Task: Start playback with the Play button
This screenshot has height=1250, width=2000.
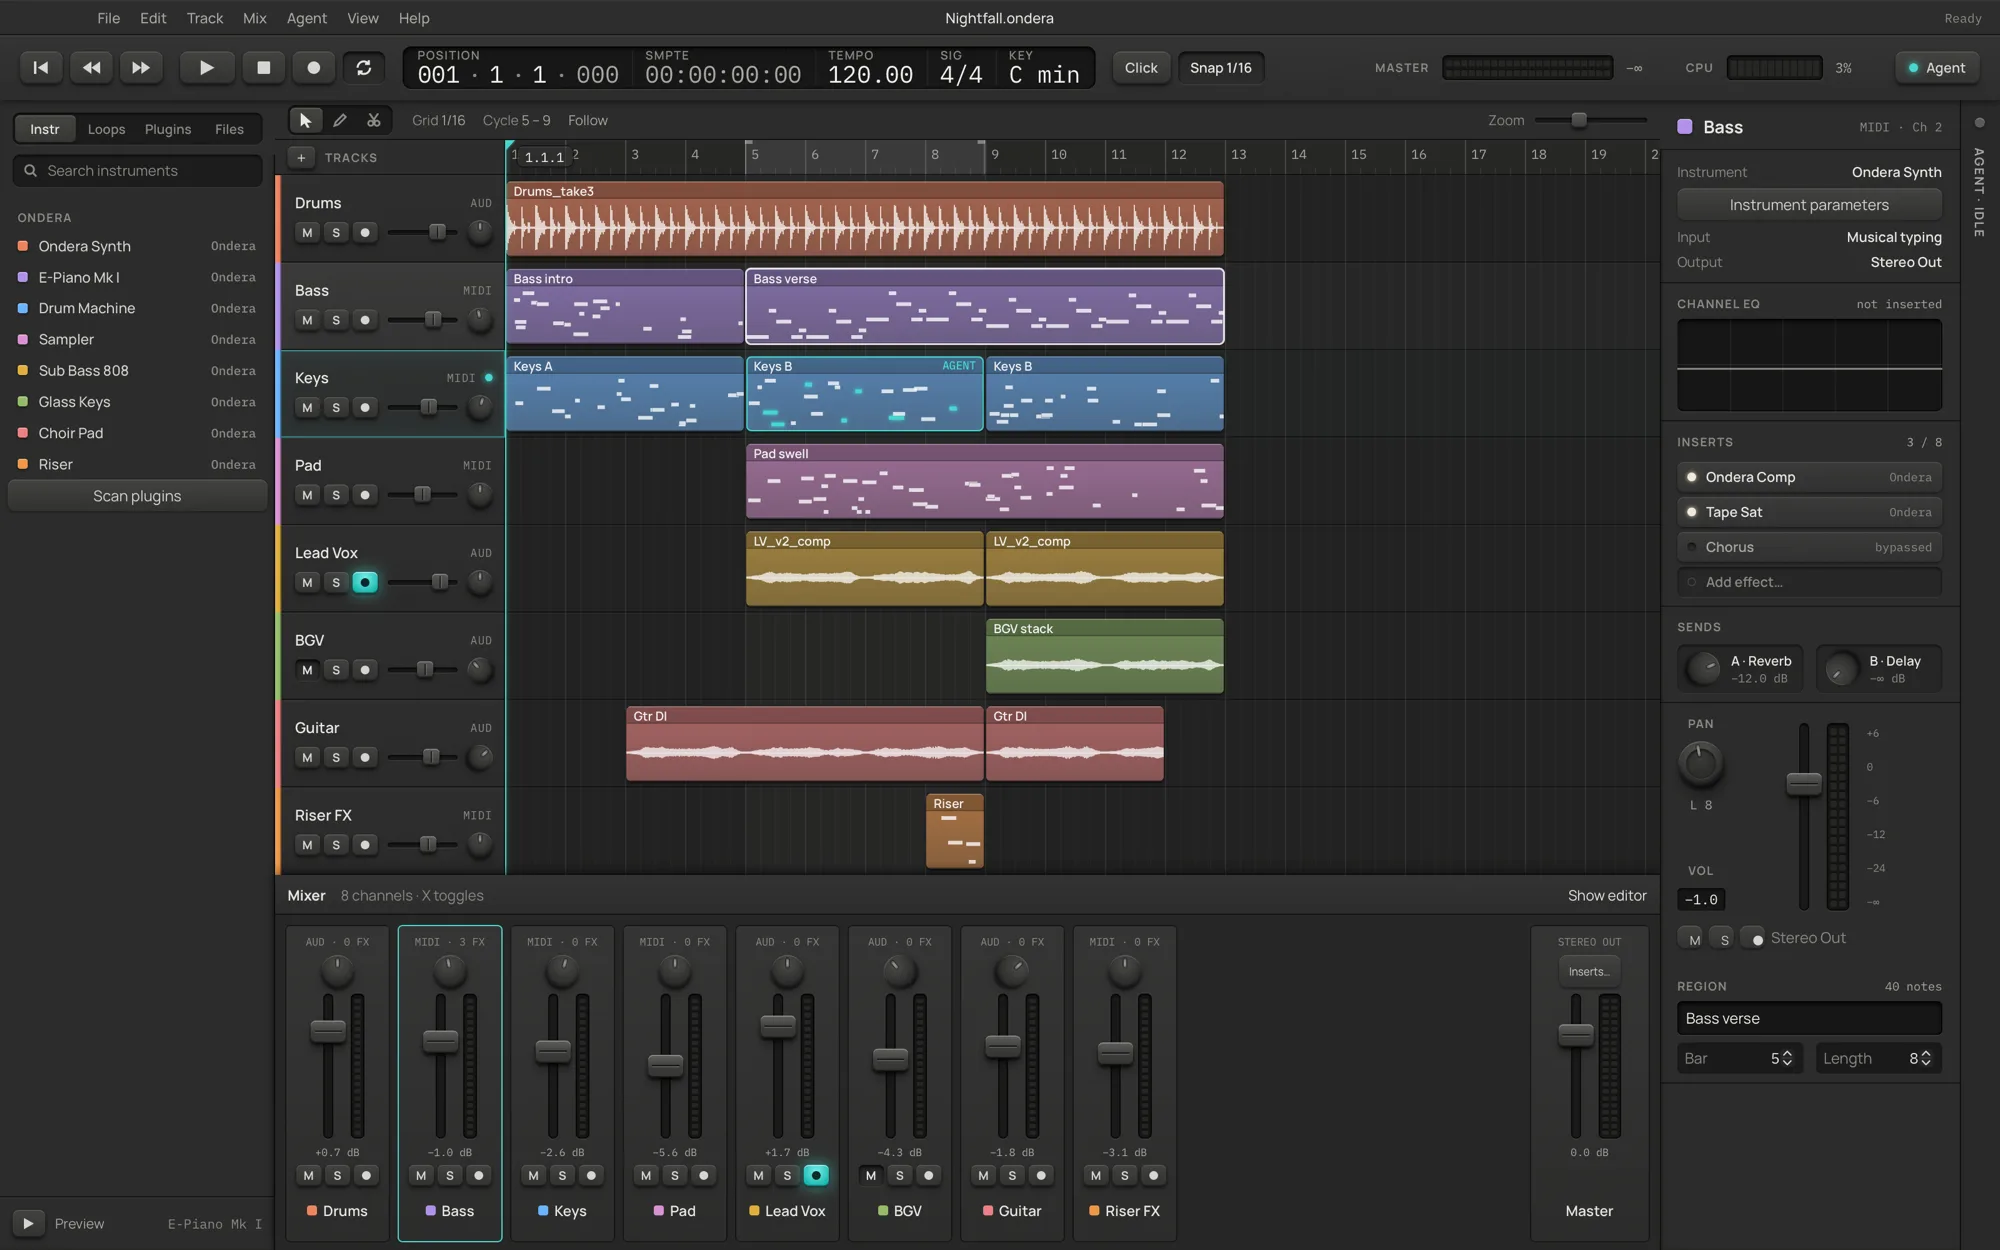Action: [207, 67]
